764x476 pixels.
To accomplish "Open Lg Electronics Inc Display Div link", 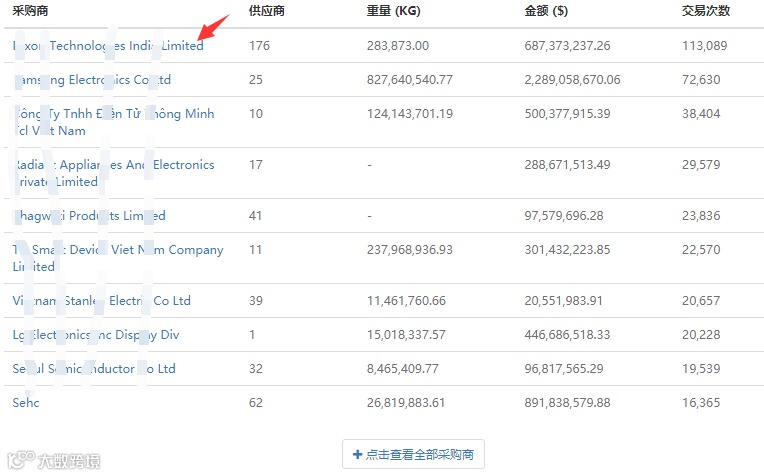I will tap(96, 335).
